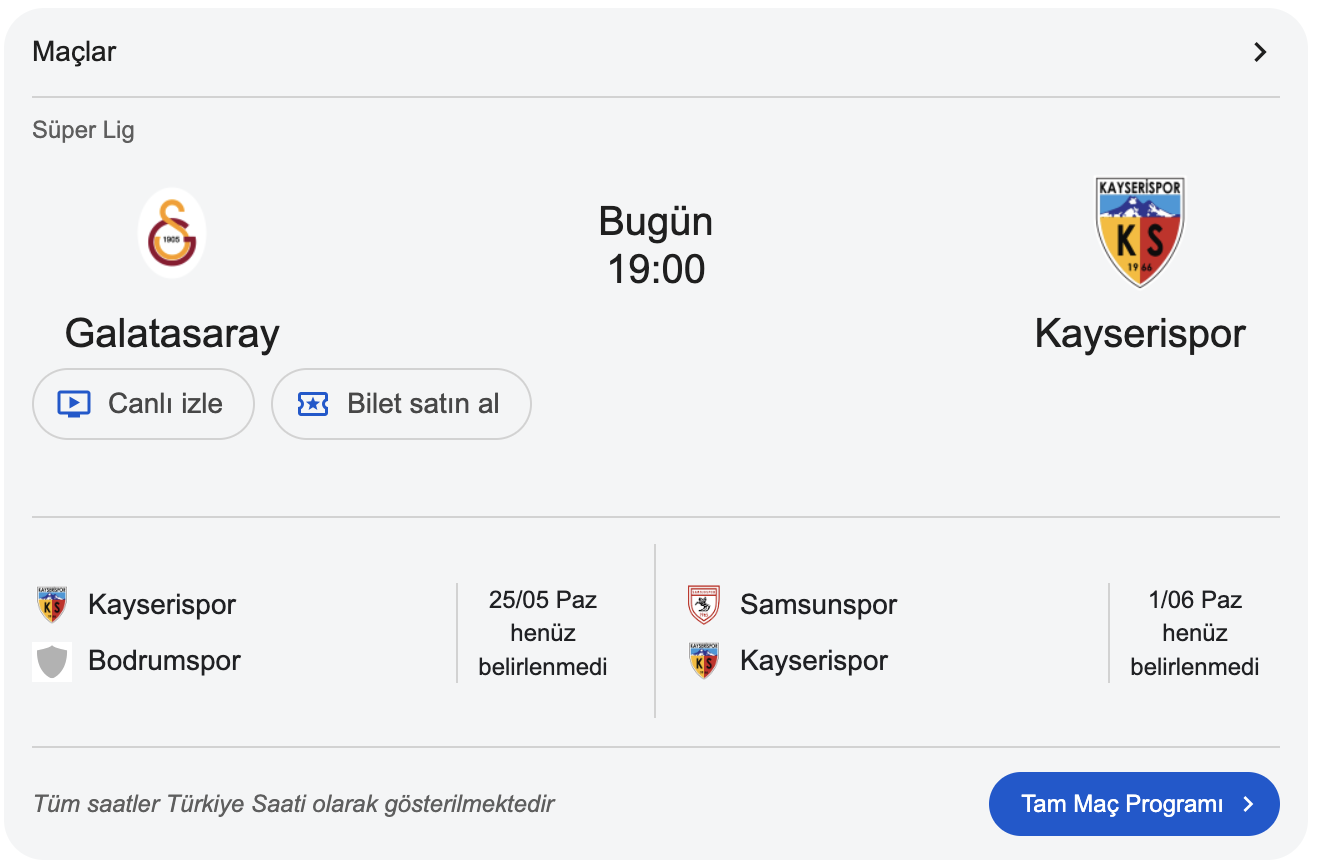
Task: Click the live TV icon in Canlı izle
Action: tap(74, 404)
